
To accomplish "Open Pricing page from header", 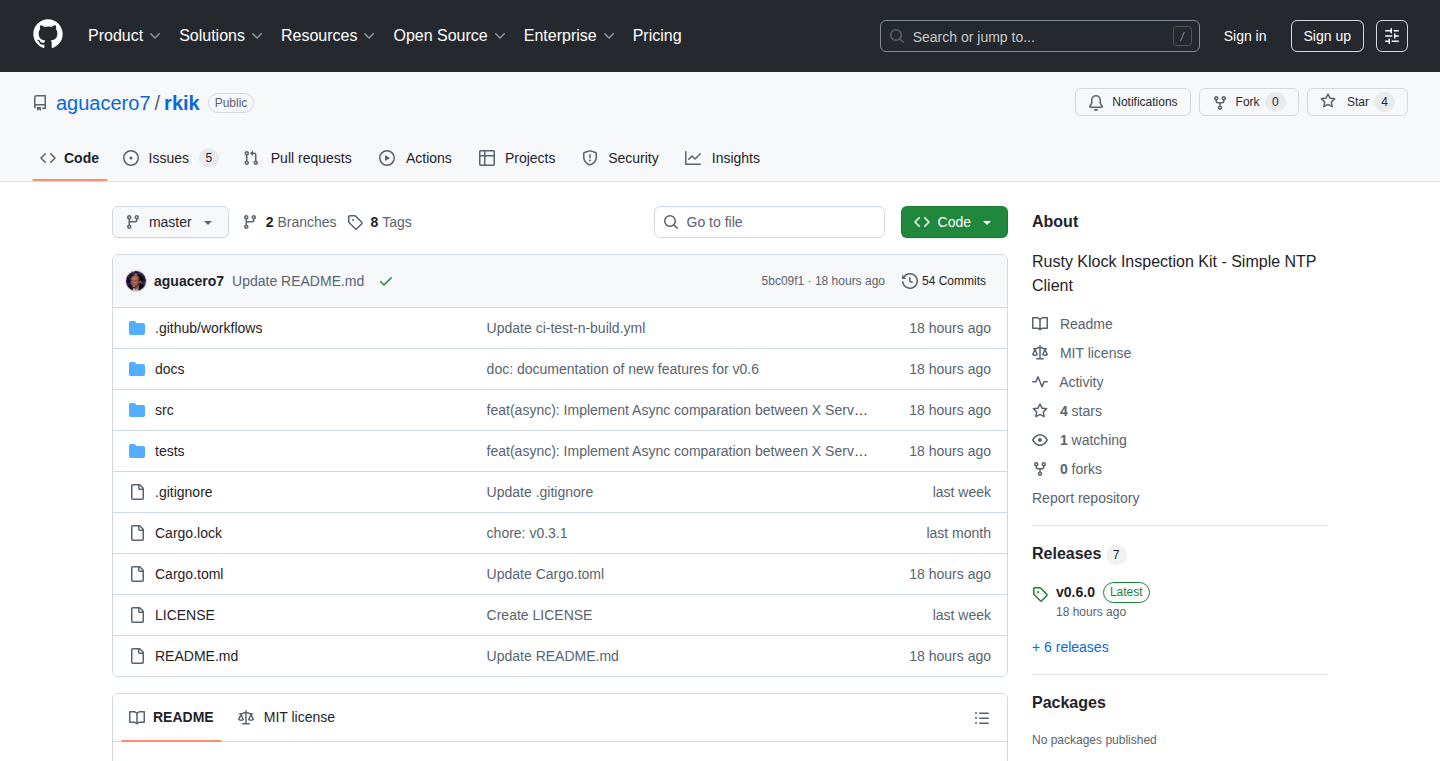I will click(x=657, y=35).
